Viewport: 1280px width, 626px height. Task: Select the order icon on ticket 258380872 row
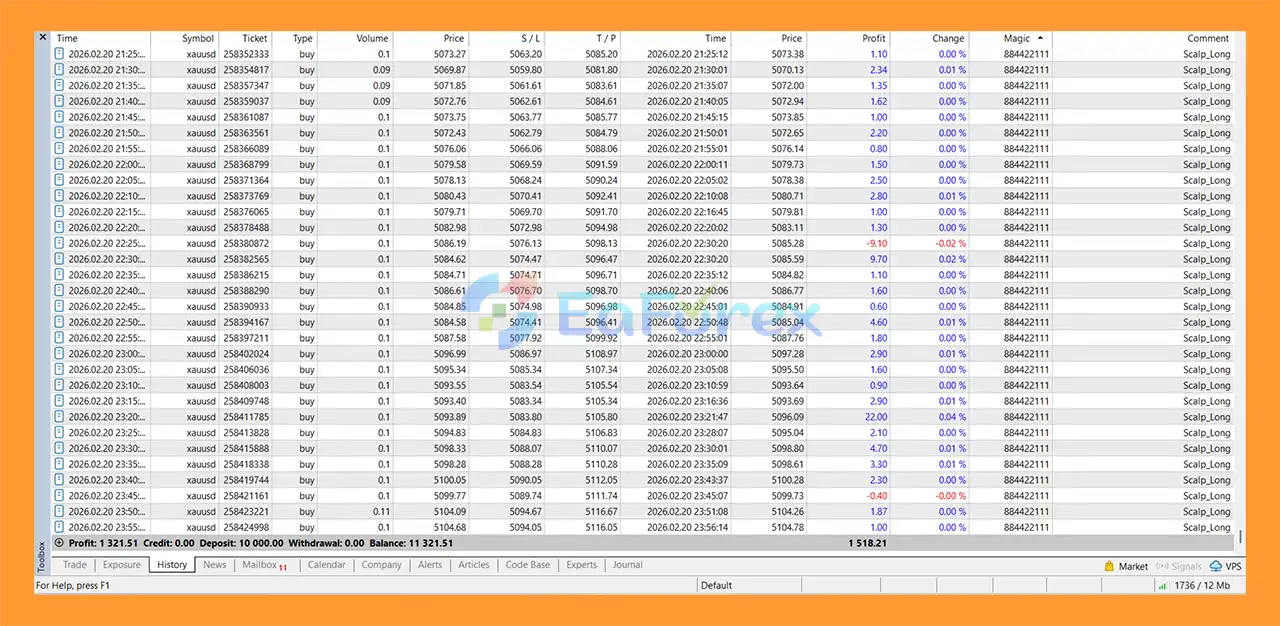pyautogui.click(x=59, y=243)
